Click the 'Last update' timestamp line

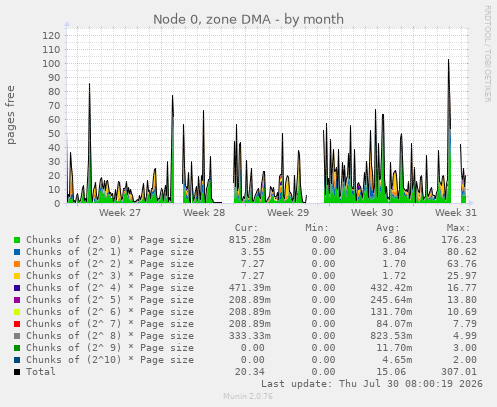click(x=372, y=384)
